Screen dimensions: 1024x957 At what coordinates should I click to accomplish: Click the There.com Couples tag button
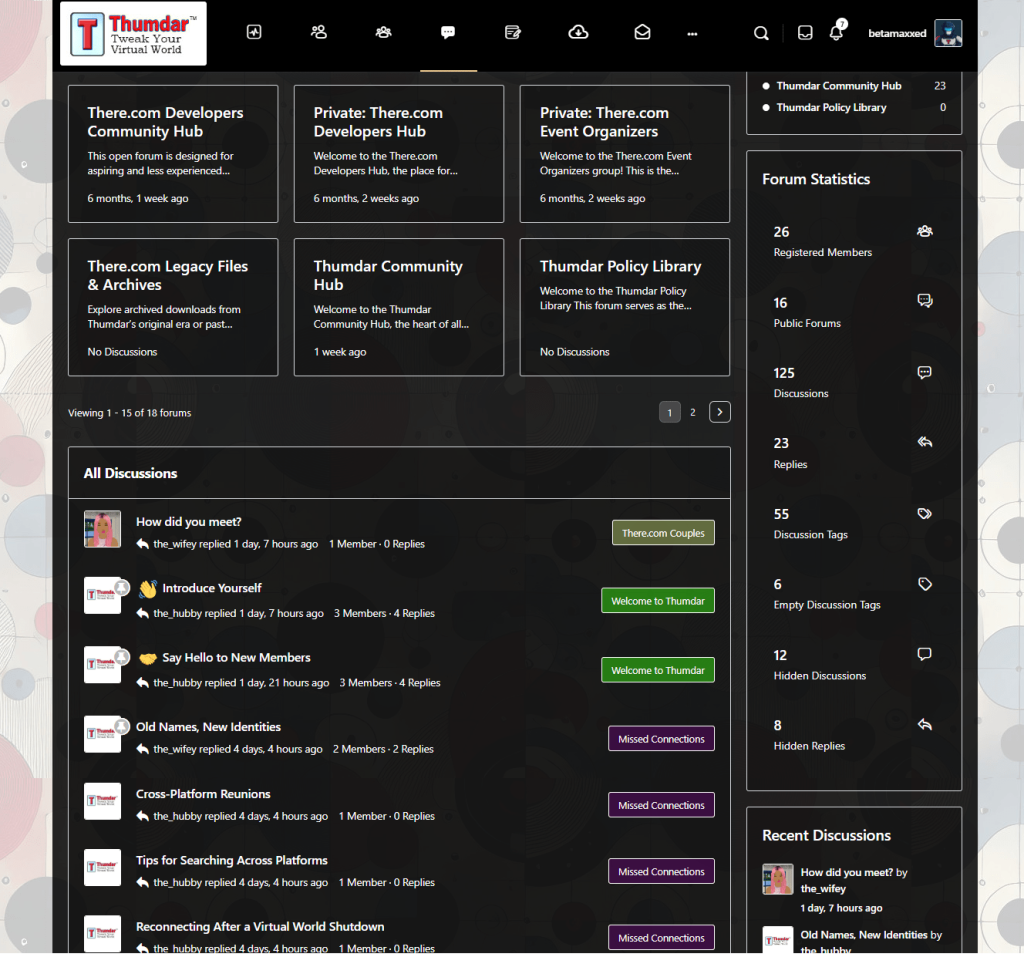pos(663,533)
